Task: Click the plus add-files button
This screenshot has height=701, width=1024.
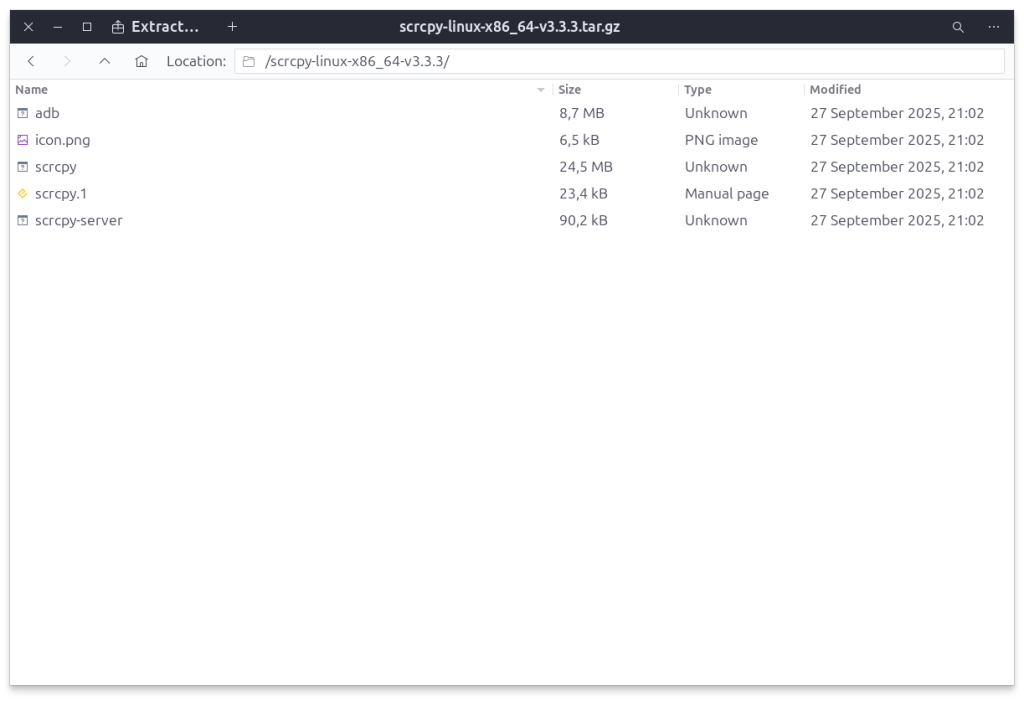Action: point(232,27)
